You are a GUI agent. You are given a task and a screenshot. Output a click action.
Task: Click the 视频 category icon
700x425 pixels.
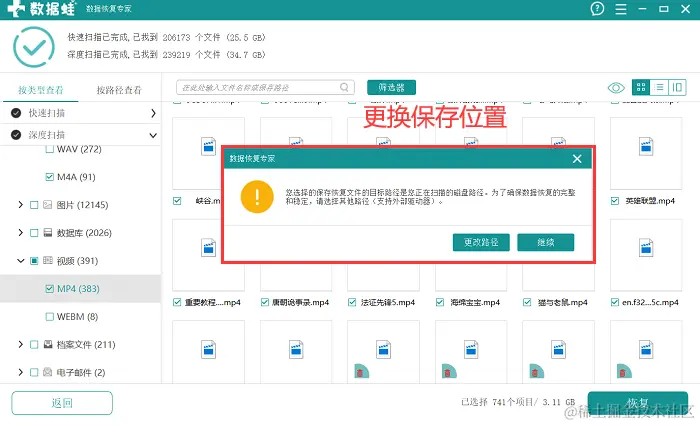(x=47, y=261)
